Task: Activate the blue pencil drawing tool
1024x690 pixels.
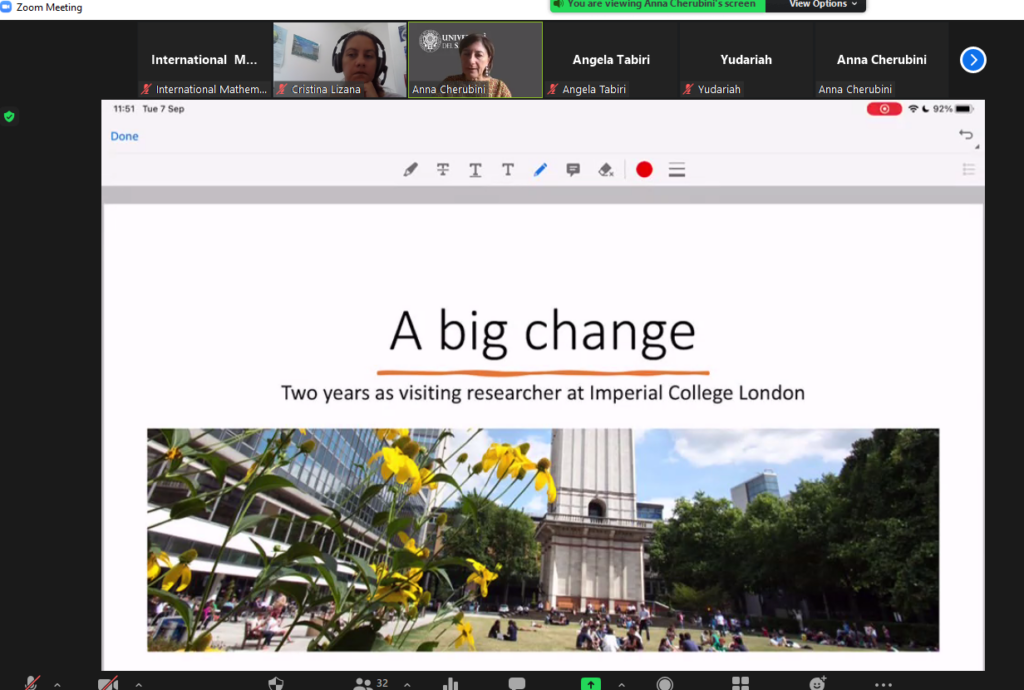Action: point(540,170)
